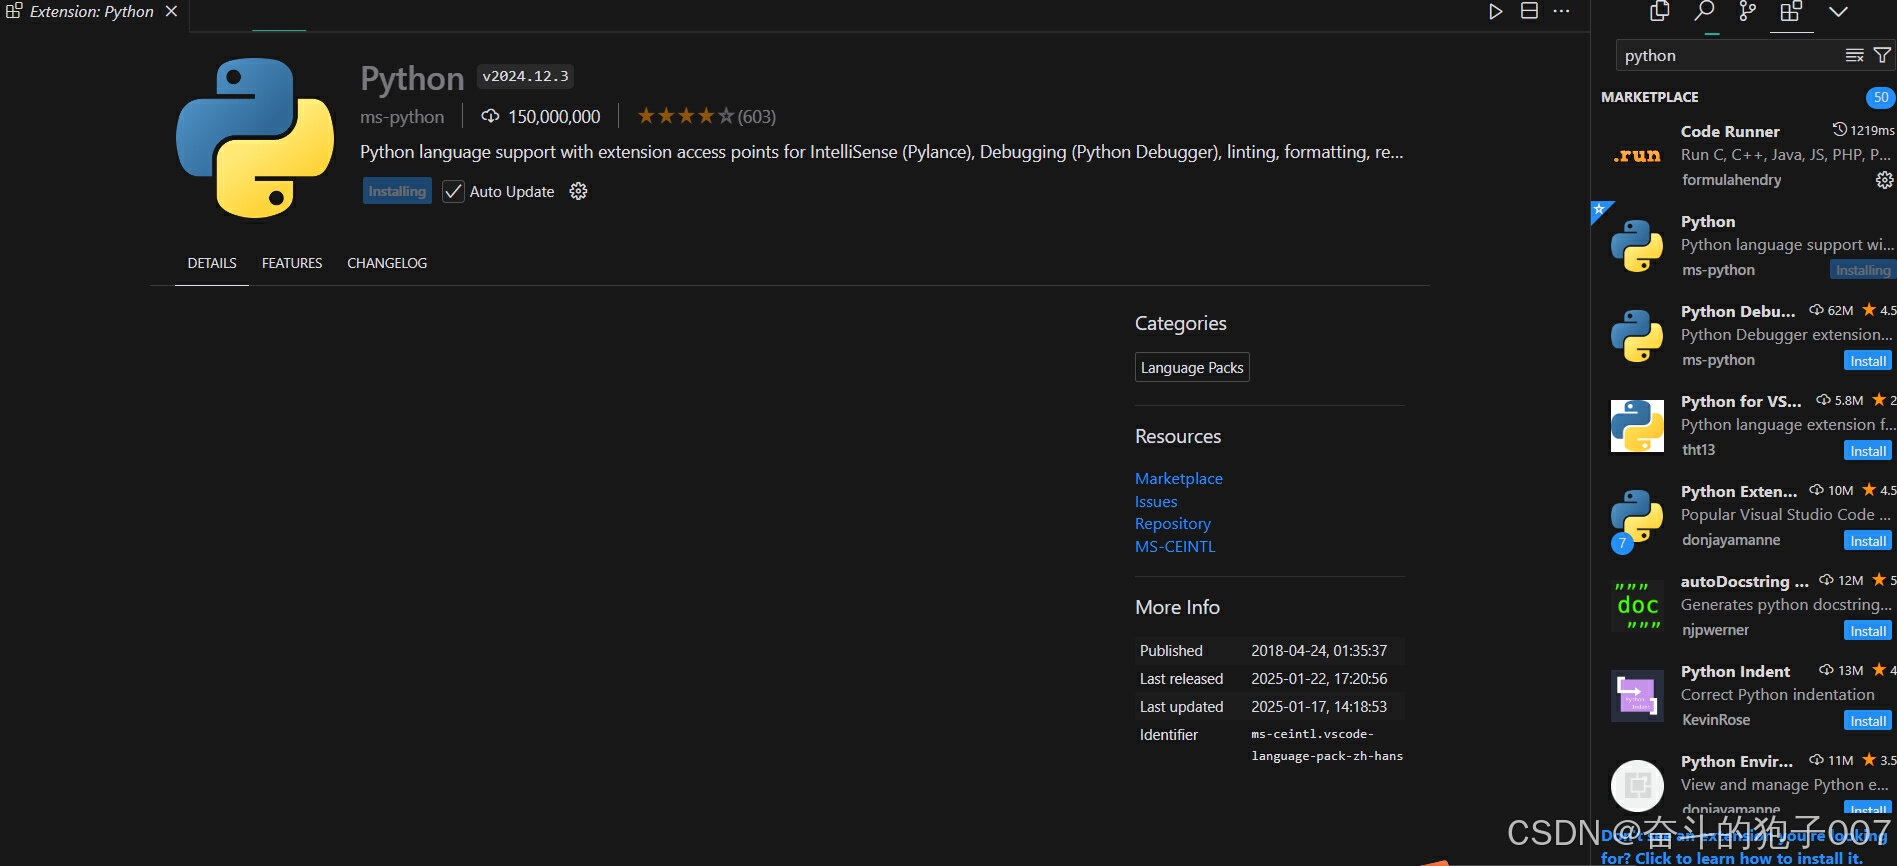Image resolution: width=1897 pixels, height=866 pixels.
Task: Open the Source Control branch view
Action: [x=1747, y=11]
